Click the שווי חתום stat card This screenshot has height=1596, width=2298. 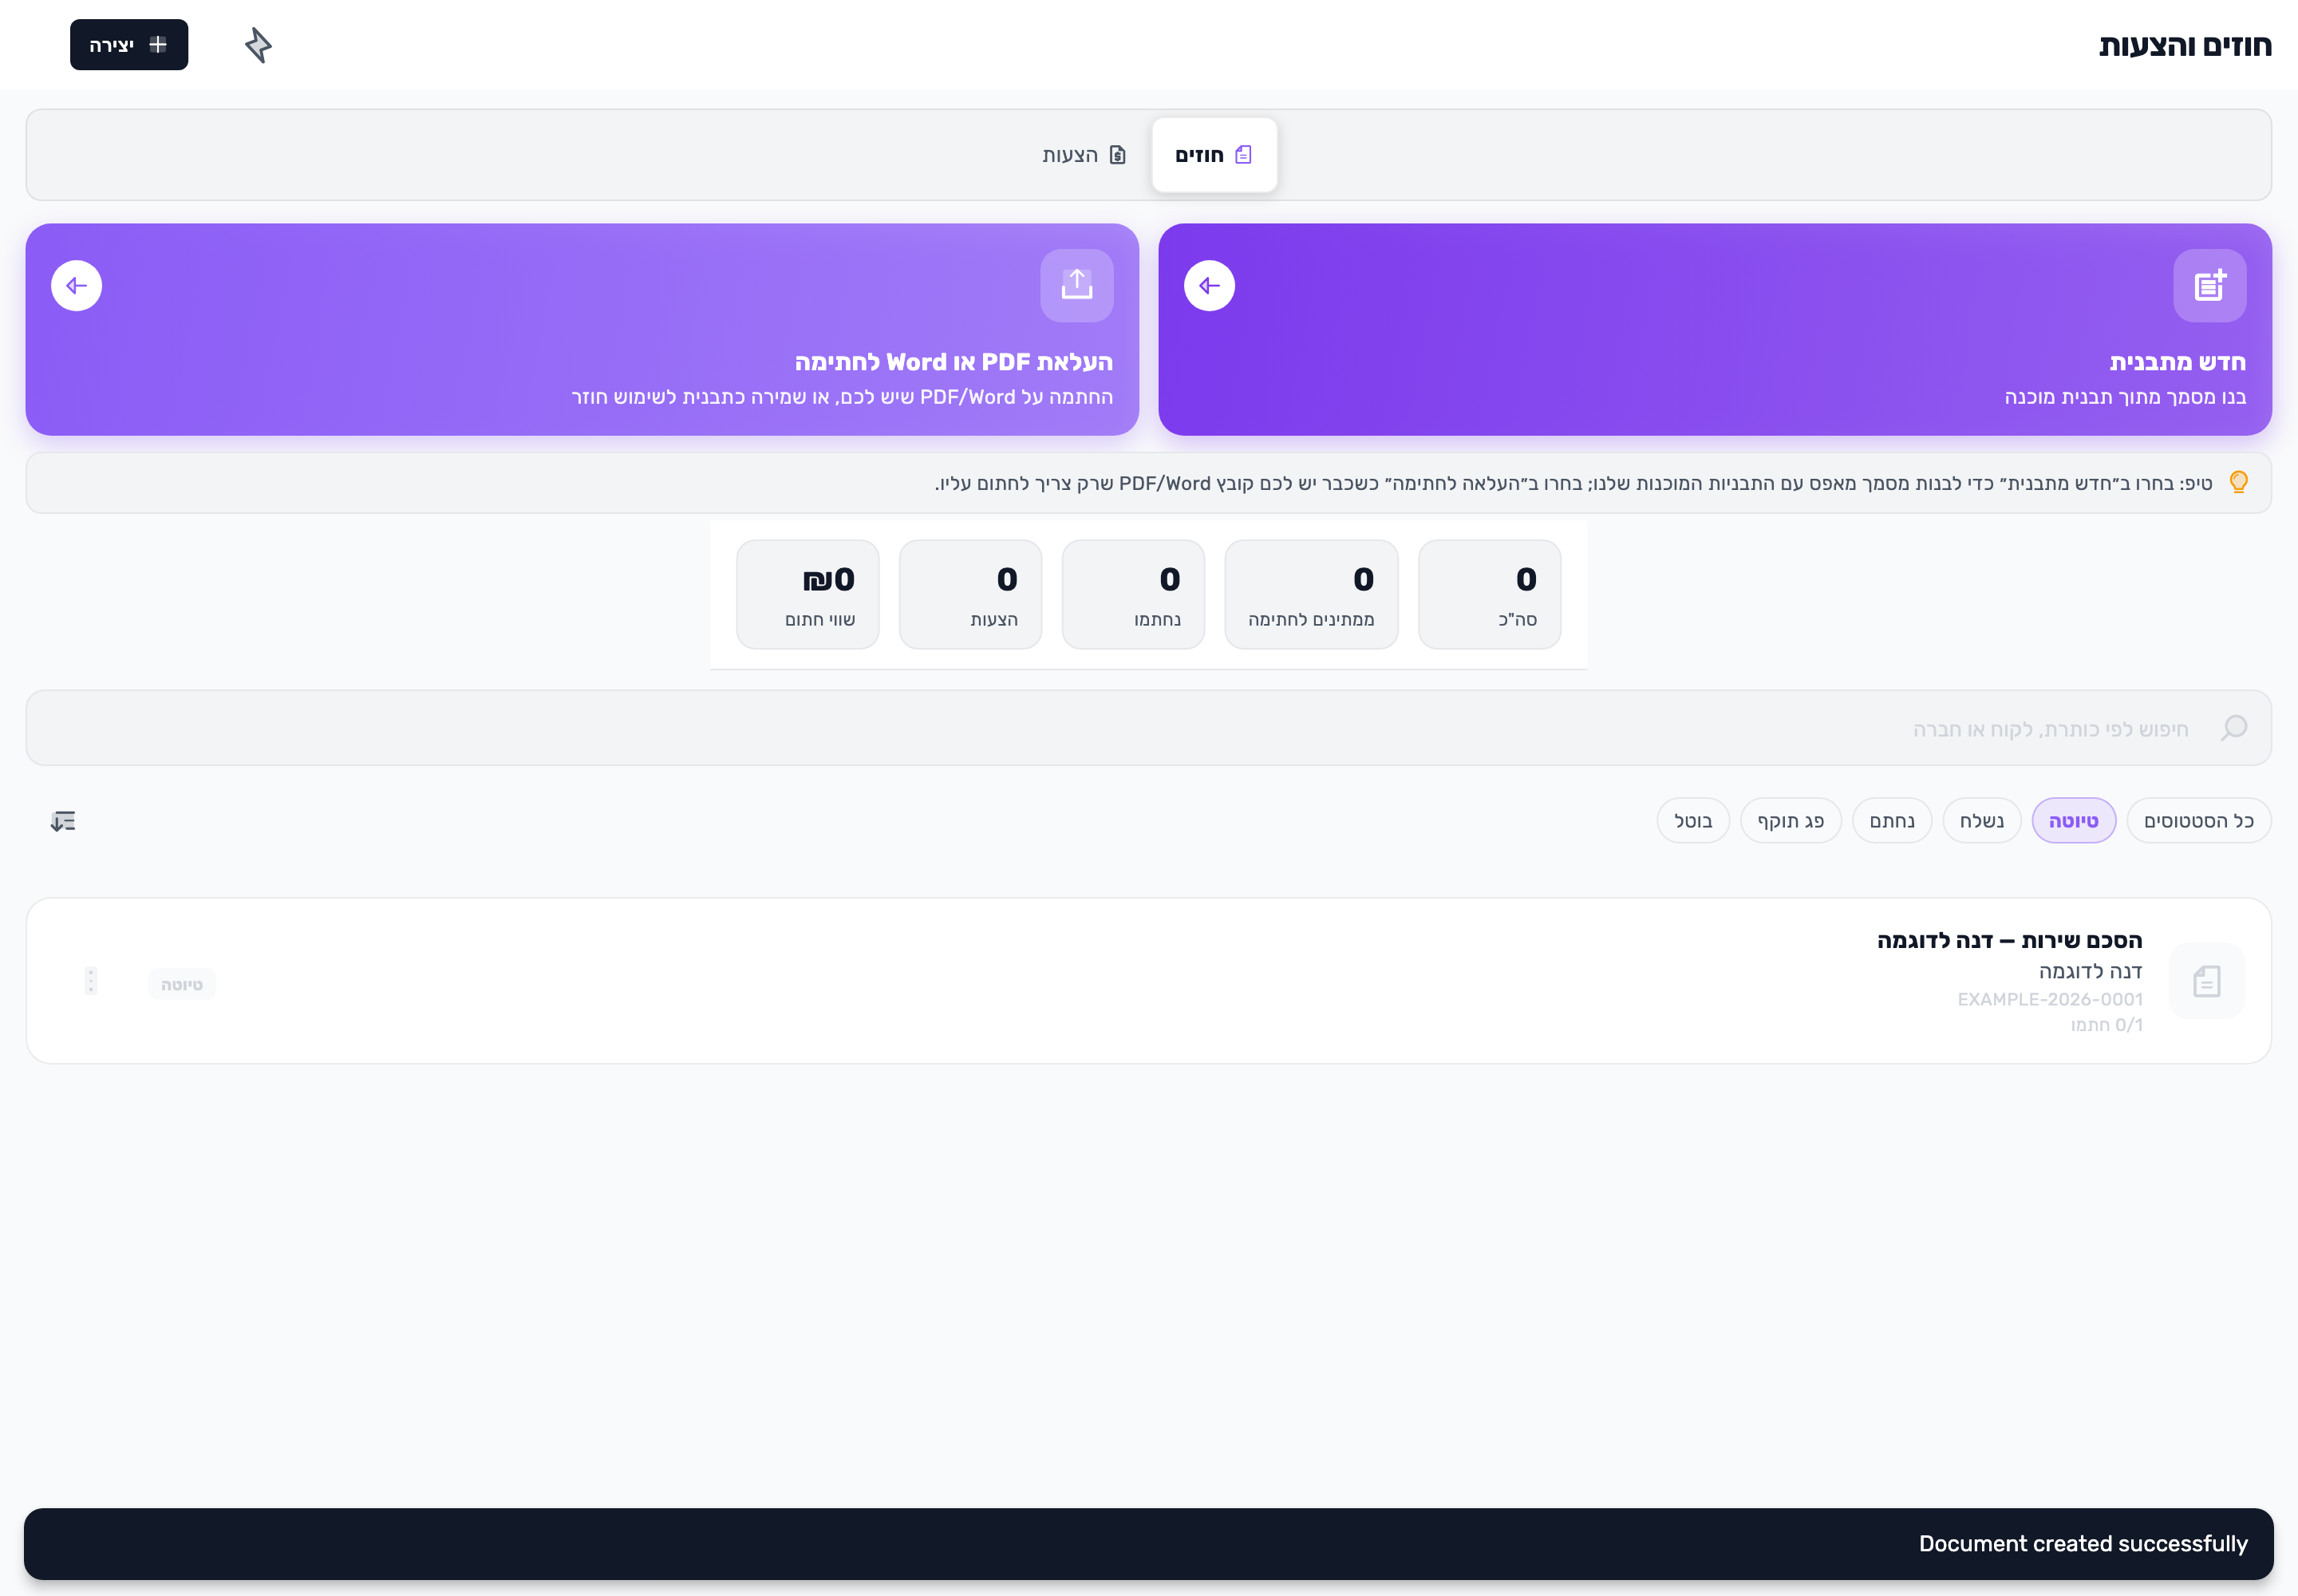point(808,595)
